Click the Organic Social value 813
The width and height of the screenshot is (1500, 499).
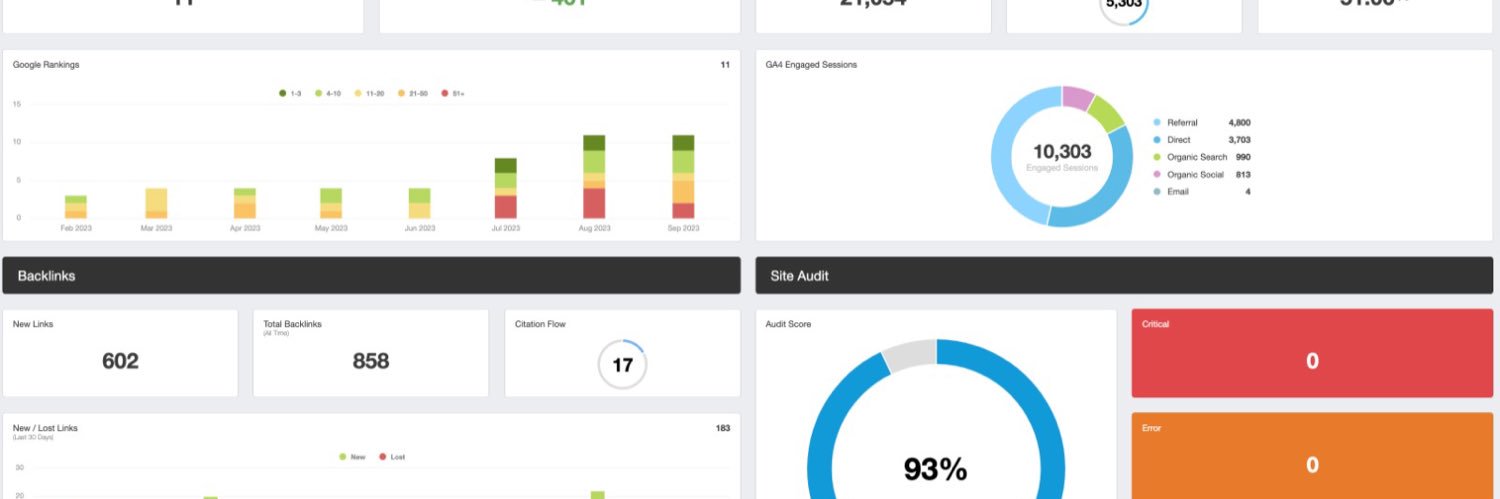pyautogui.click(x=1243, y=174)
